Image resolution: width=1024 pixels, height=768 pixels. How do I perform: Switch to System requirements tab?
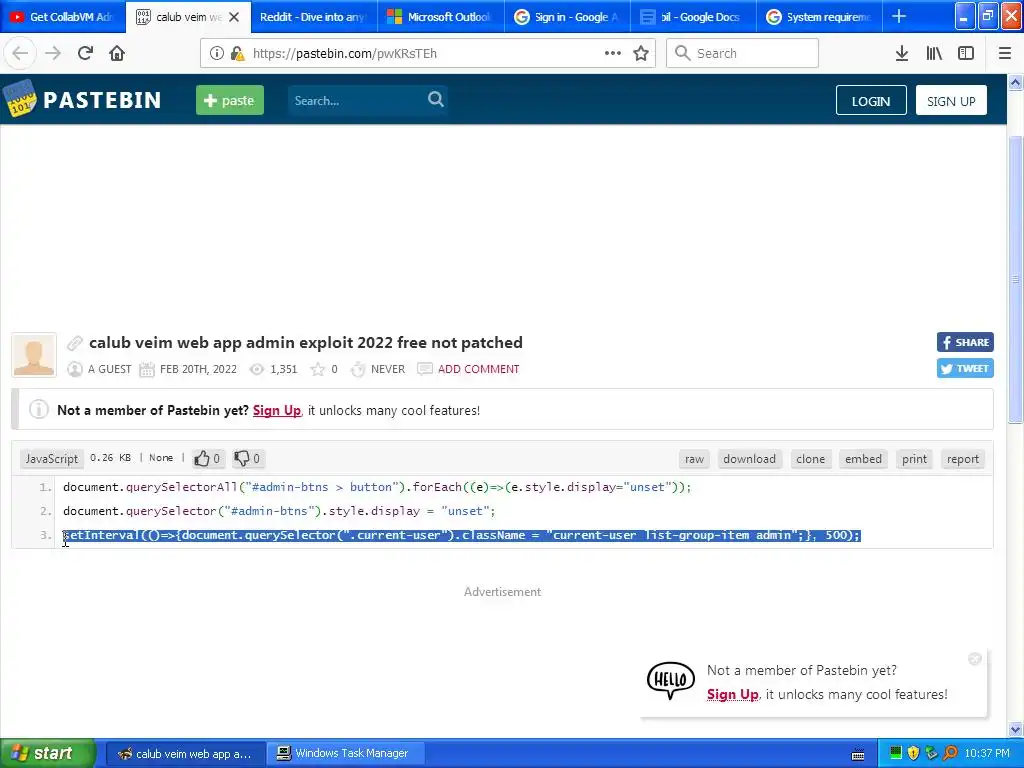point(820,17)
